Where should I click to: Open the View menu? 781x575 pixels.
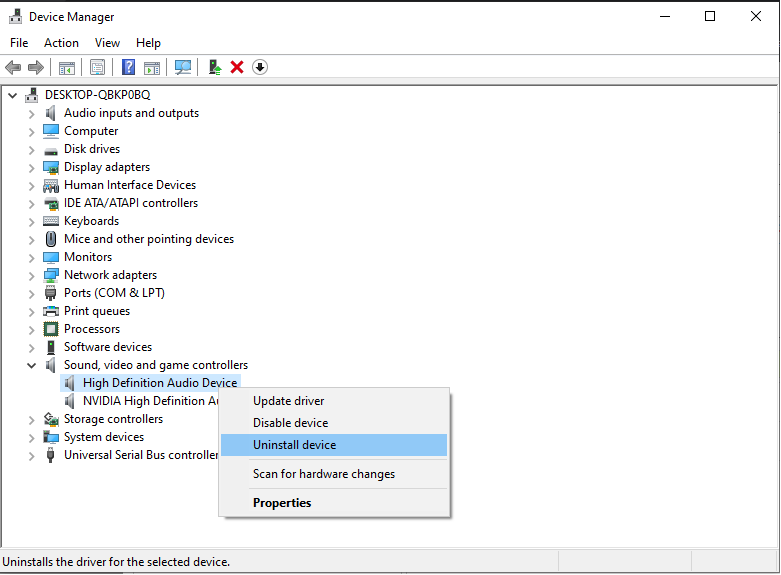tap(107, 43)
